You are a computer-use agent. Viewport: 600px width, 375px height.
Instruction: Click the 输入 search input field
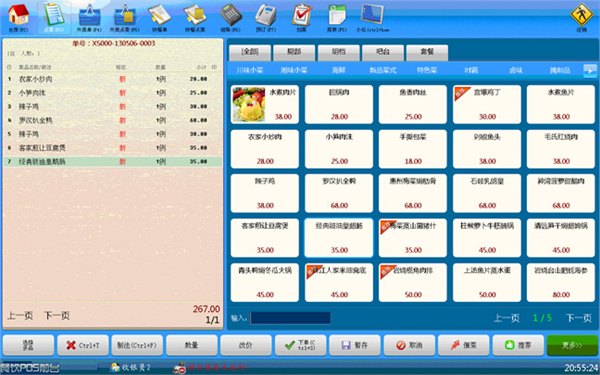(290, 318)
